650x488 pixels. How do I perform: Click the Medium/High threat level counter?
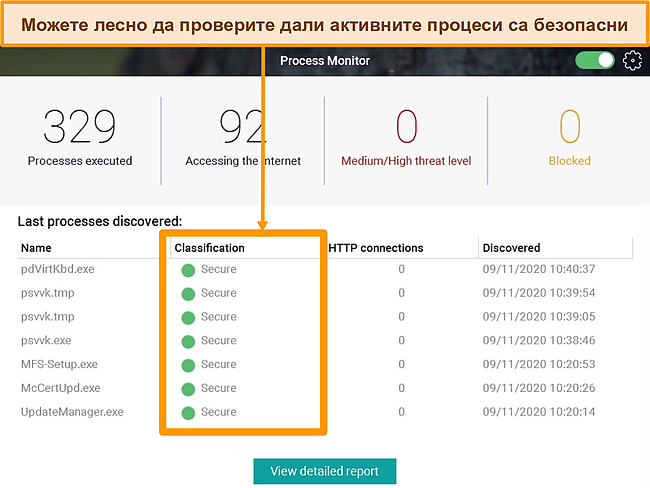coord(406,138)
